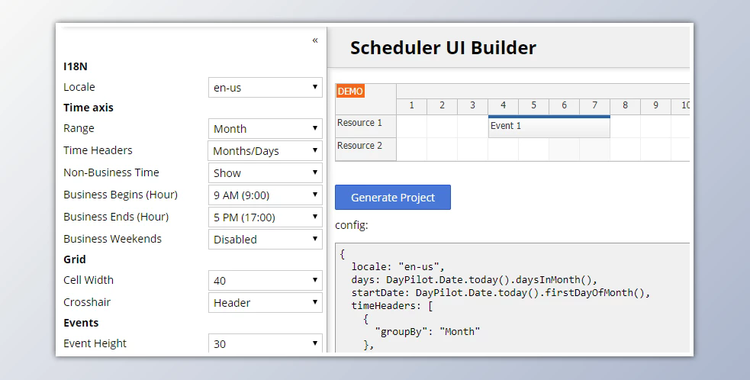This screenshot has width=750, height=380.
Task: Click day 7 column header
Action: coord(595,106)
